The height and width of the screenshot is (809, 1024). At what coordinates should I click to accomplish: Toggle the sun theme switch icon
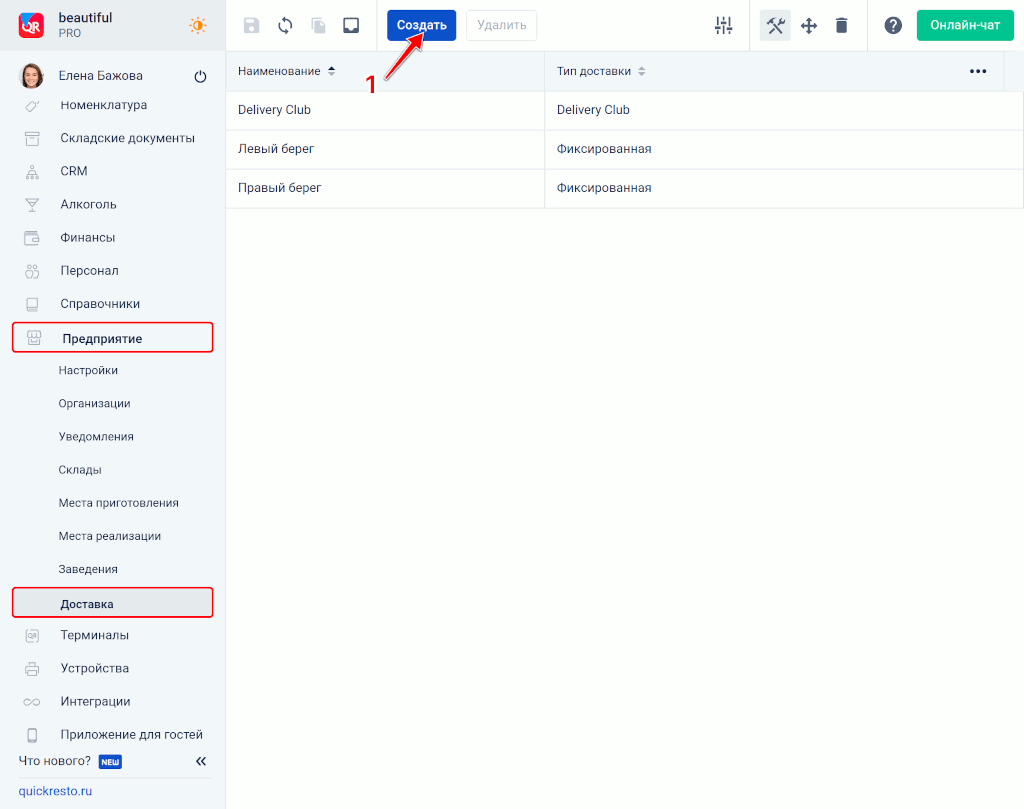coord(197,25)
